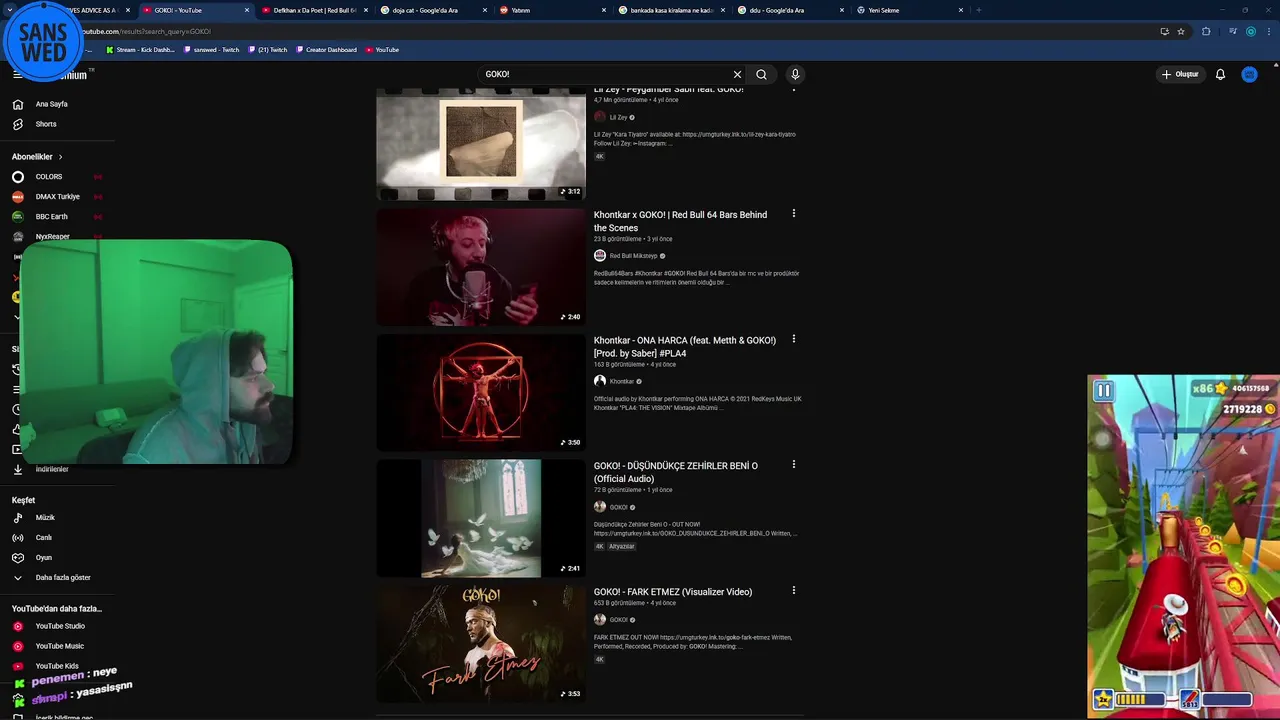1280x720 pixels.
Task: Open the browser extensions puzzle icon
Action: (1206, 31)
